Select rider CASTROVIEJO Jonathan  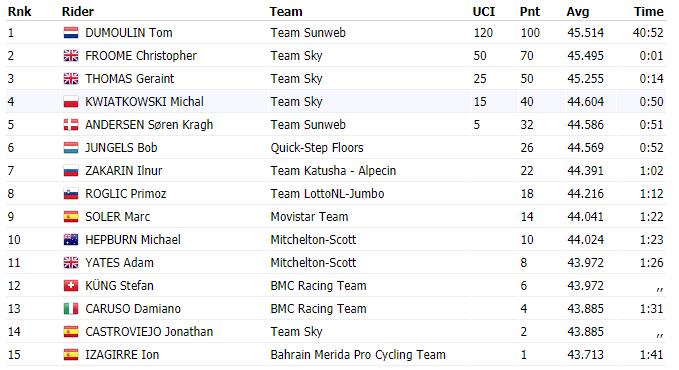pos(149,331)
